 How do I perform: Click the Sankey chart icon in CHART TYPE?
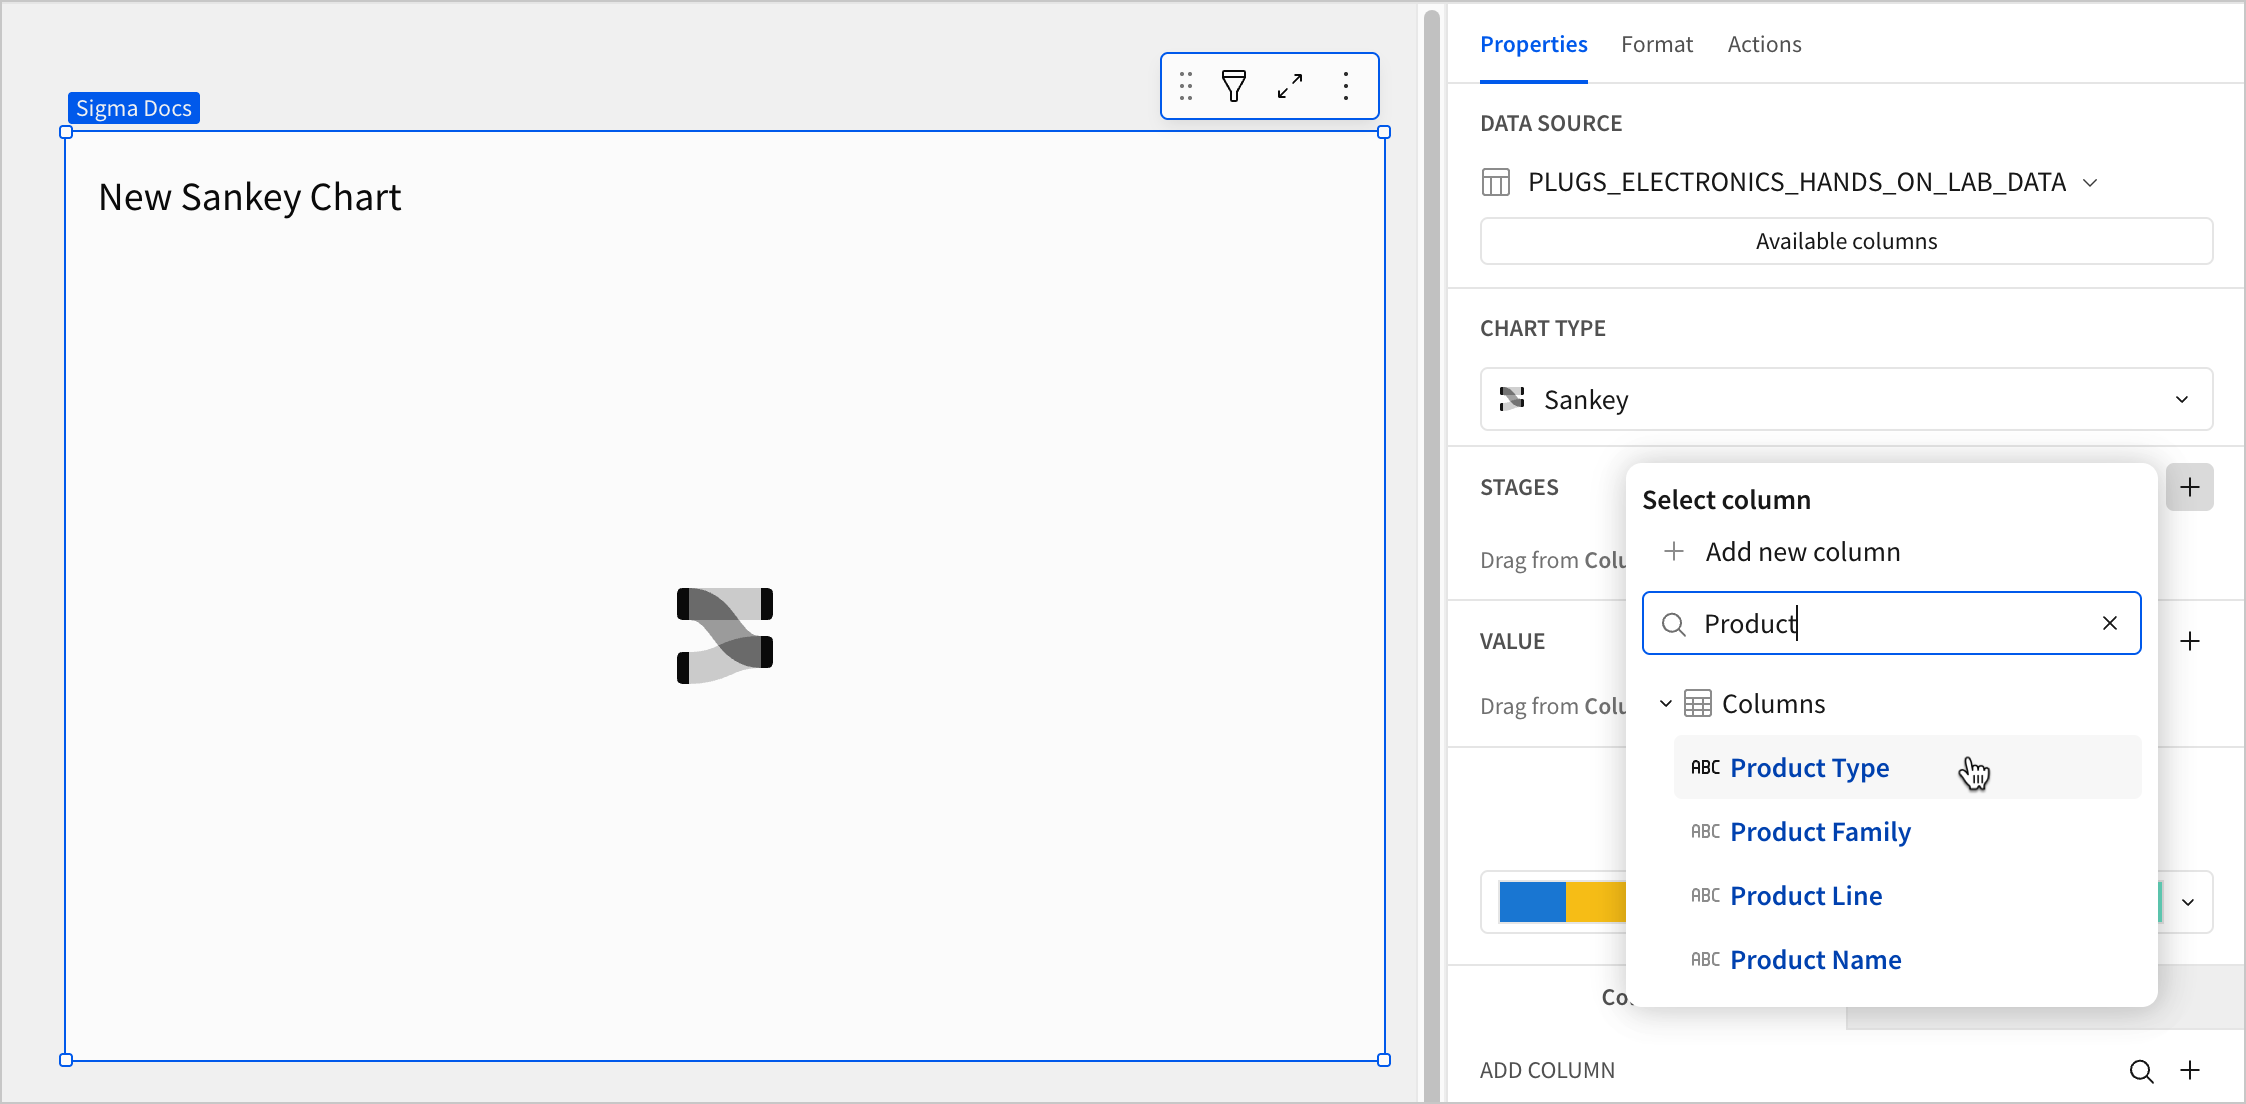(x=1512, y=399)
